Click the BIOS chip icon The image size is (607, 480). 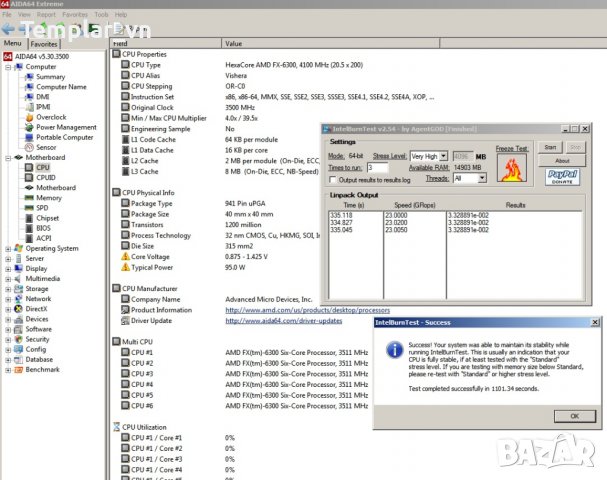point(29,228)
